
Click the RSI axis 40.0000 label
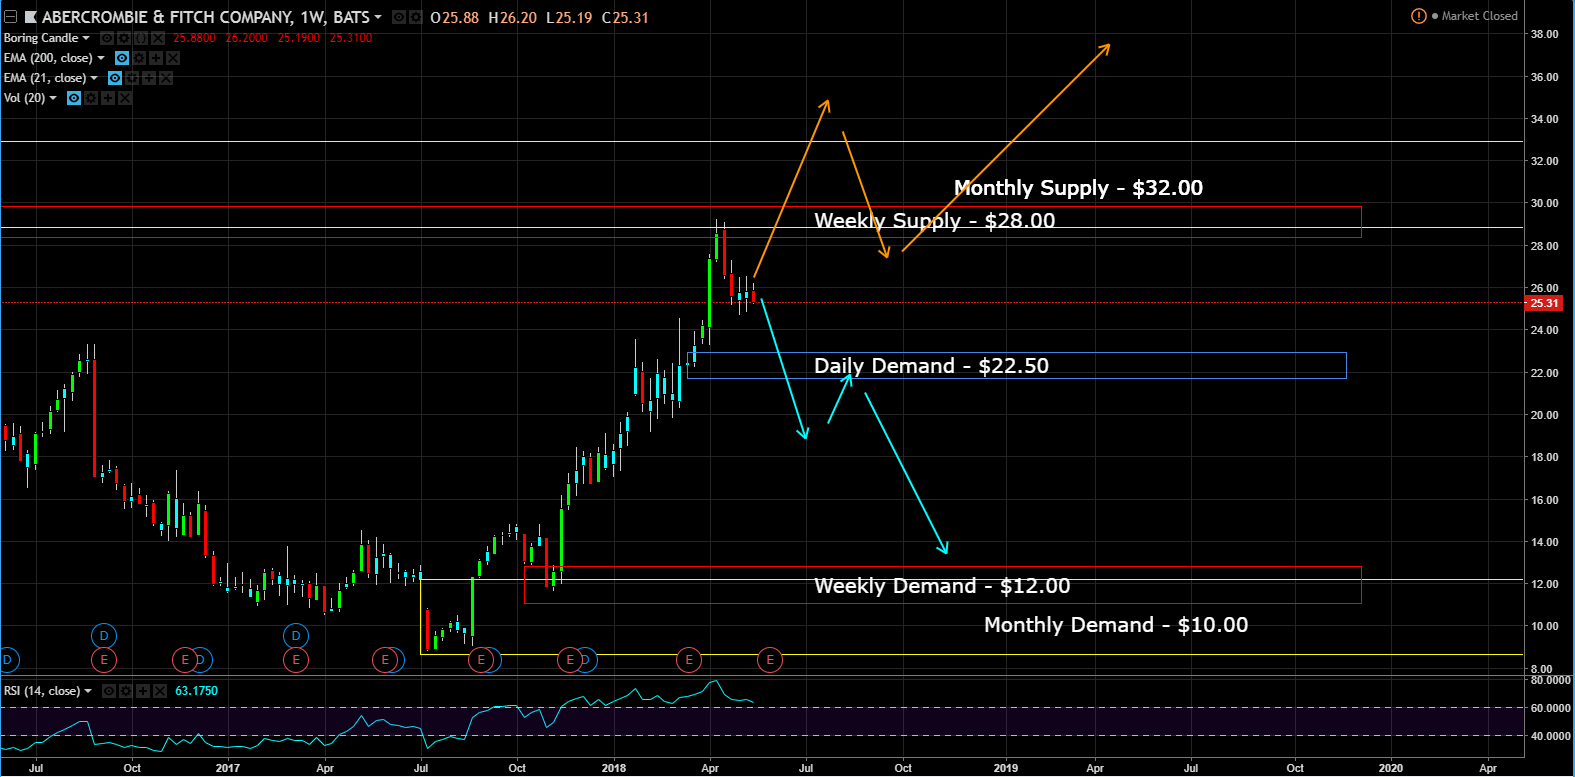click(1551, 736)
